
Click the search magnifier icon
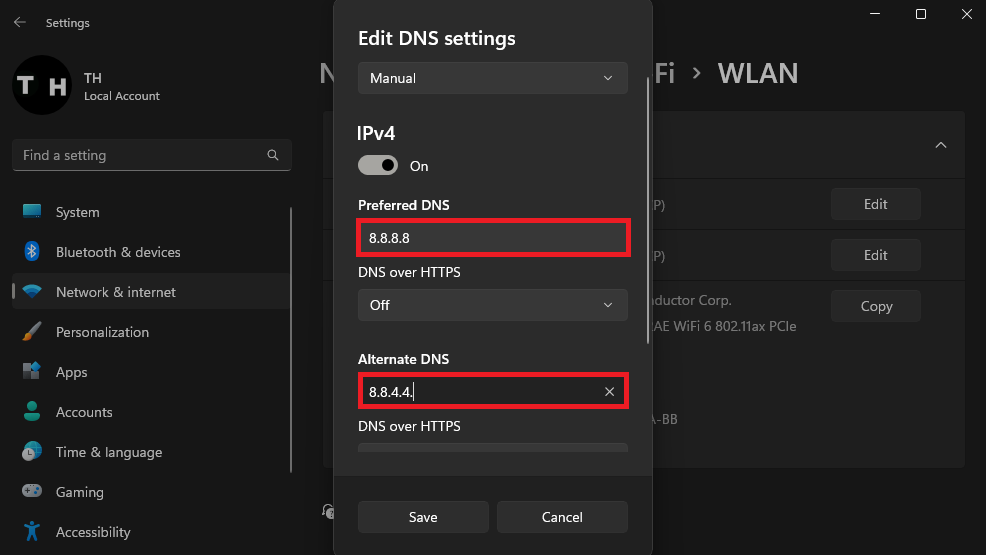273,156
